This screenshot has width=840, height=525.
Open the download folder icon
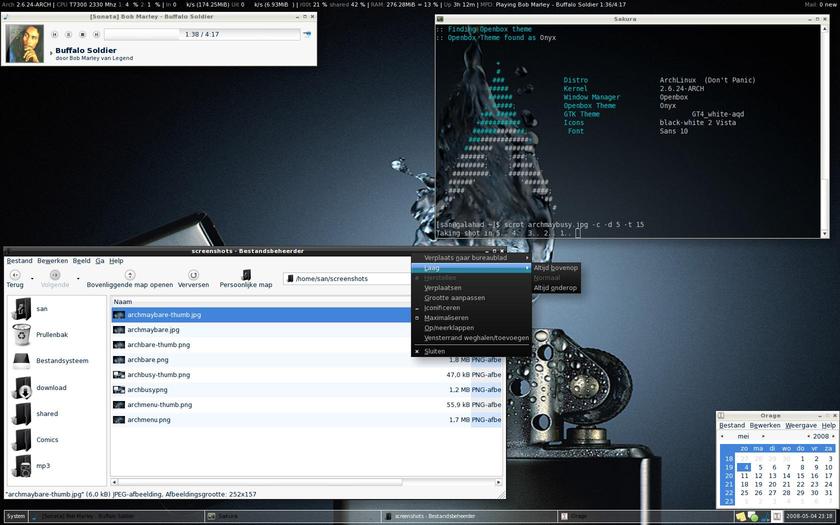22,387
